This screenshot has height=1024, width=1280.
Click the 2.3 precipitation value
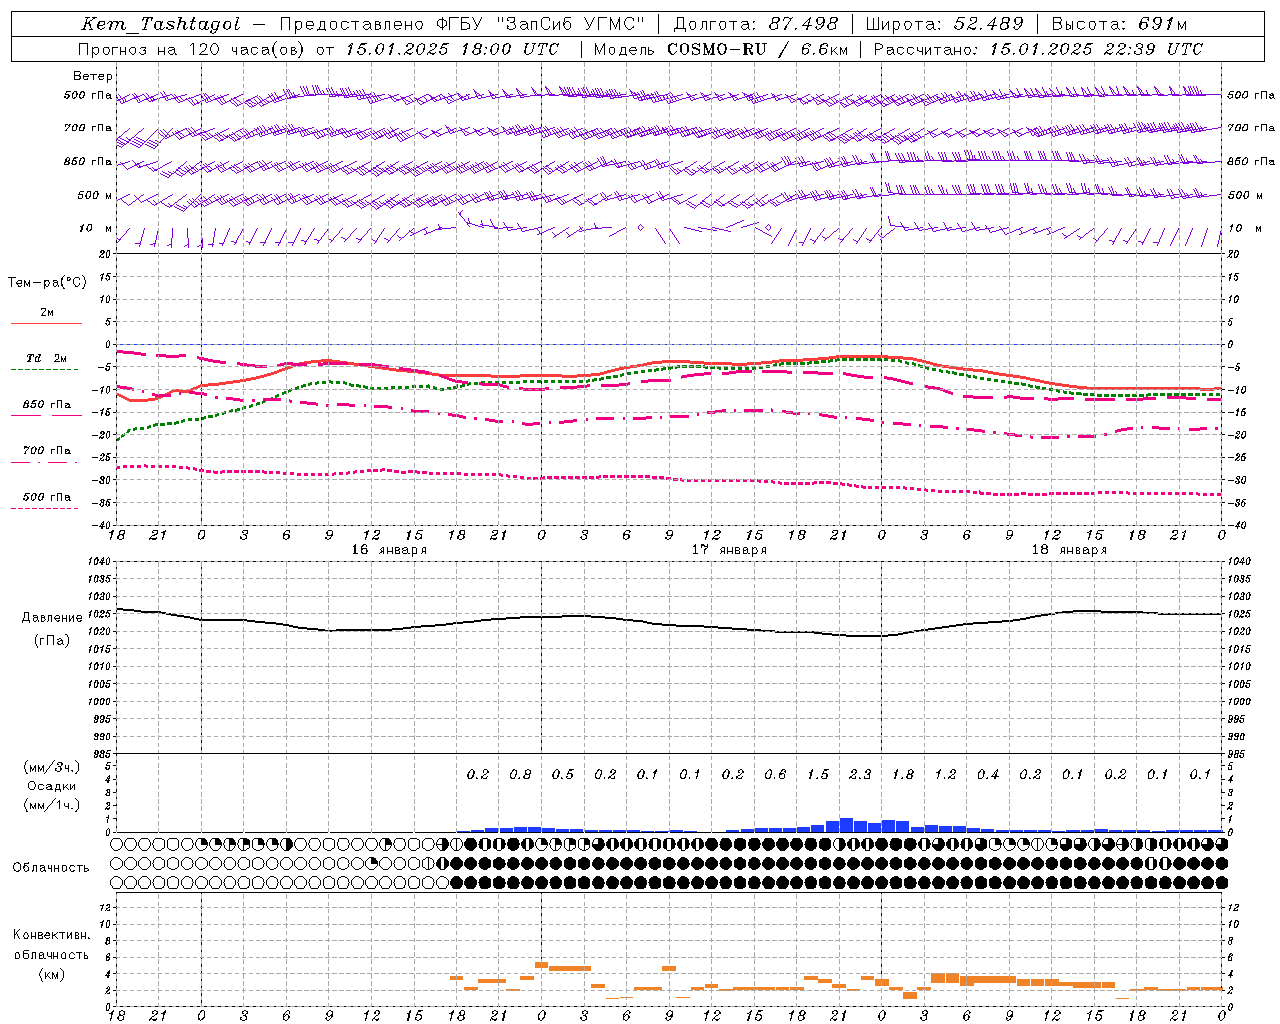click(860, 775)
